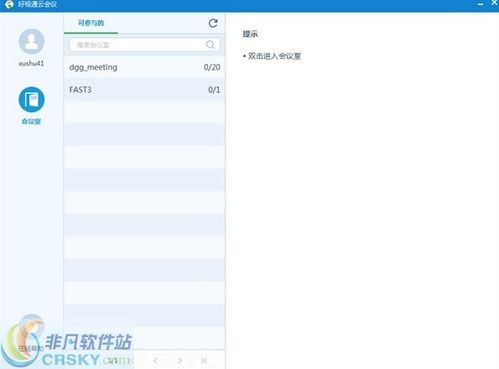The height and width of the screenshot is (369, 499).
Task: Switch to the 可参与的 tab
Action: coord(91,23)
